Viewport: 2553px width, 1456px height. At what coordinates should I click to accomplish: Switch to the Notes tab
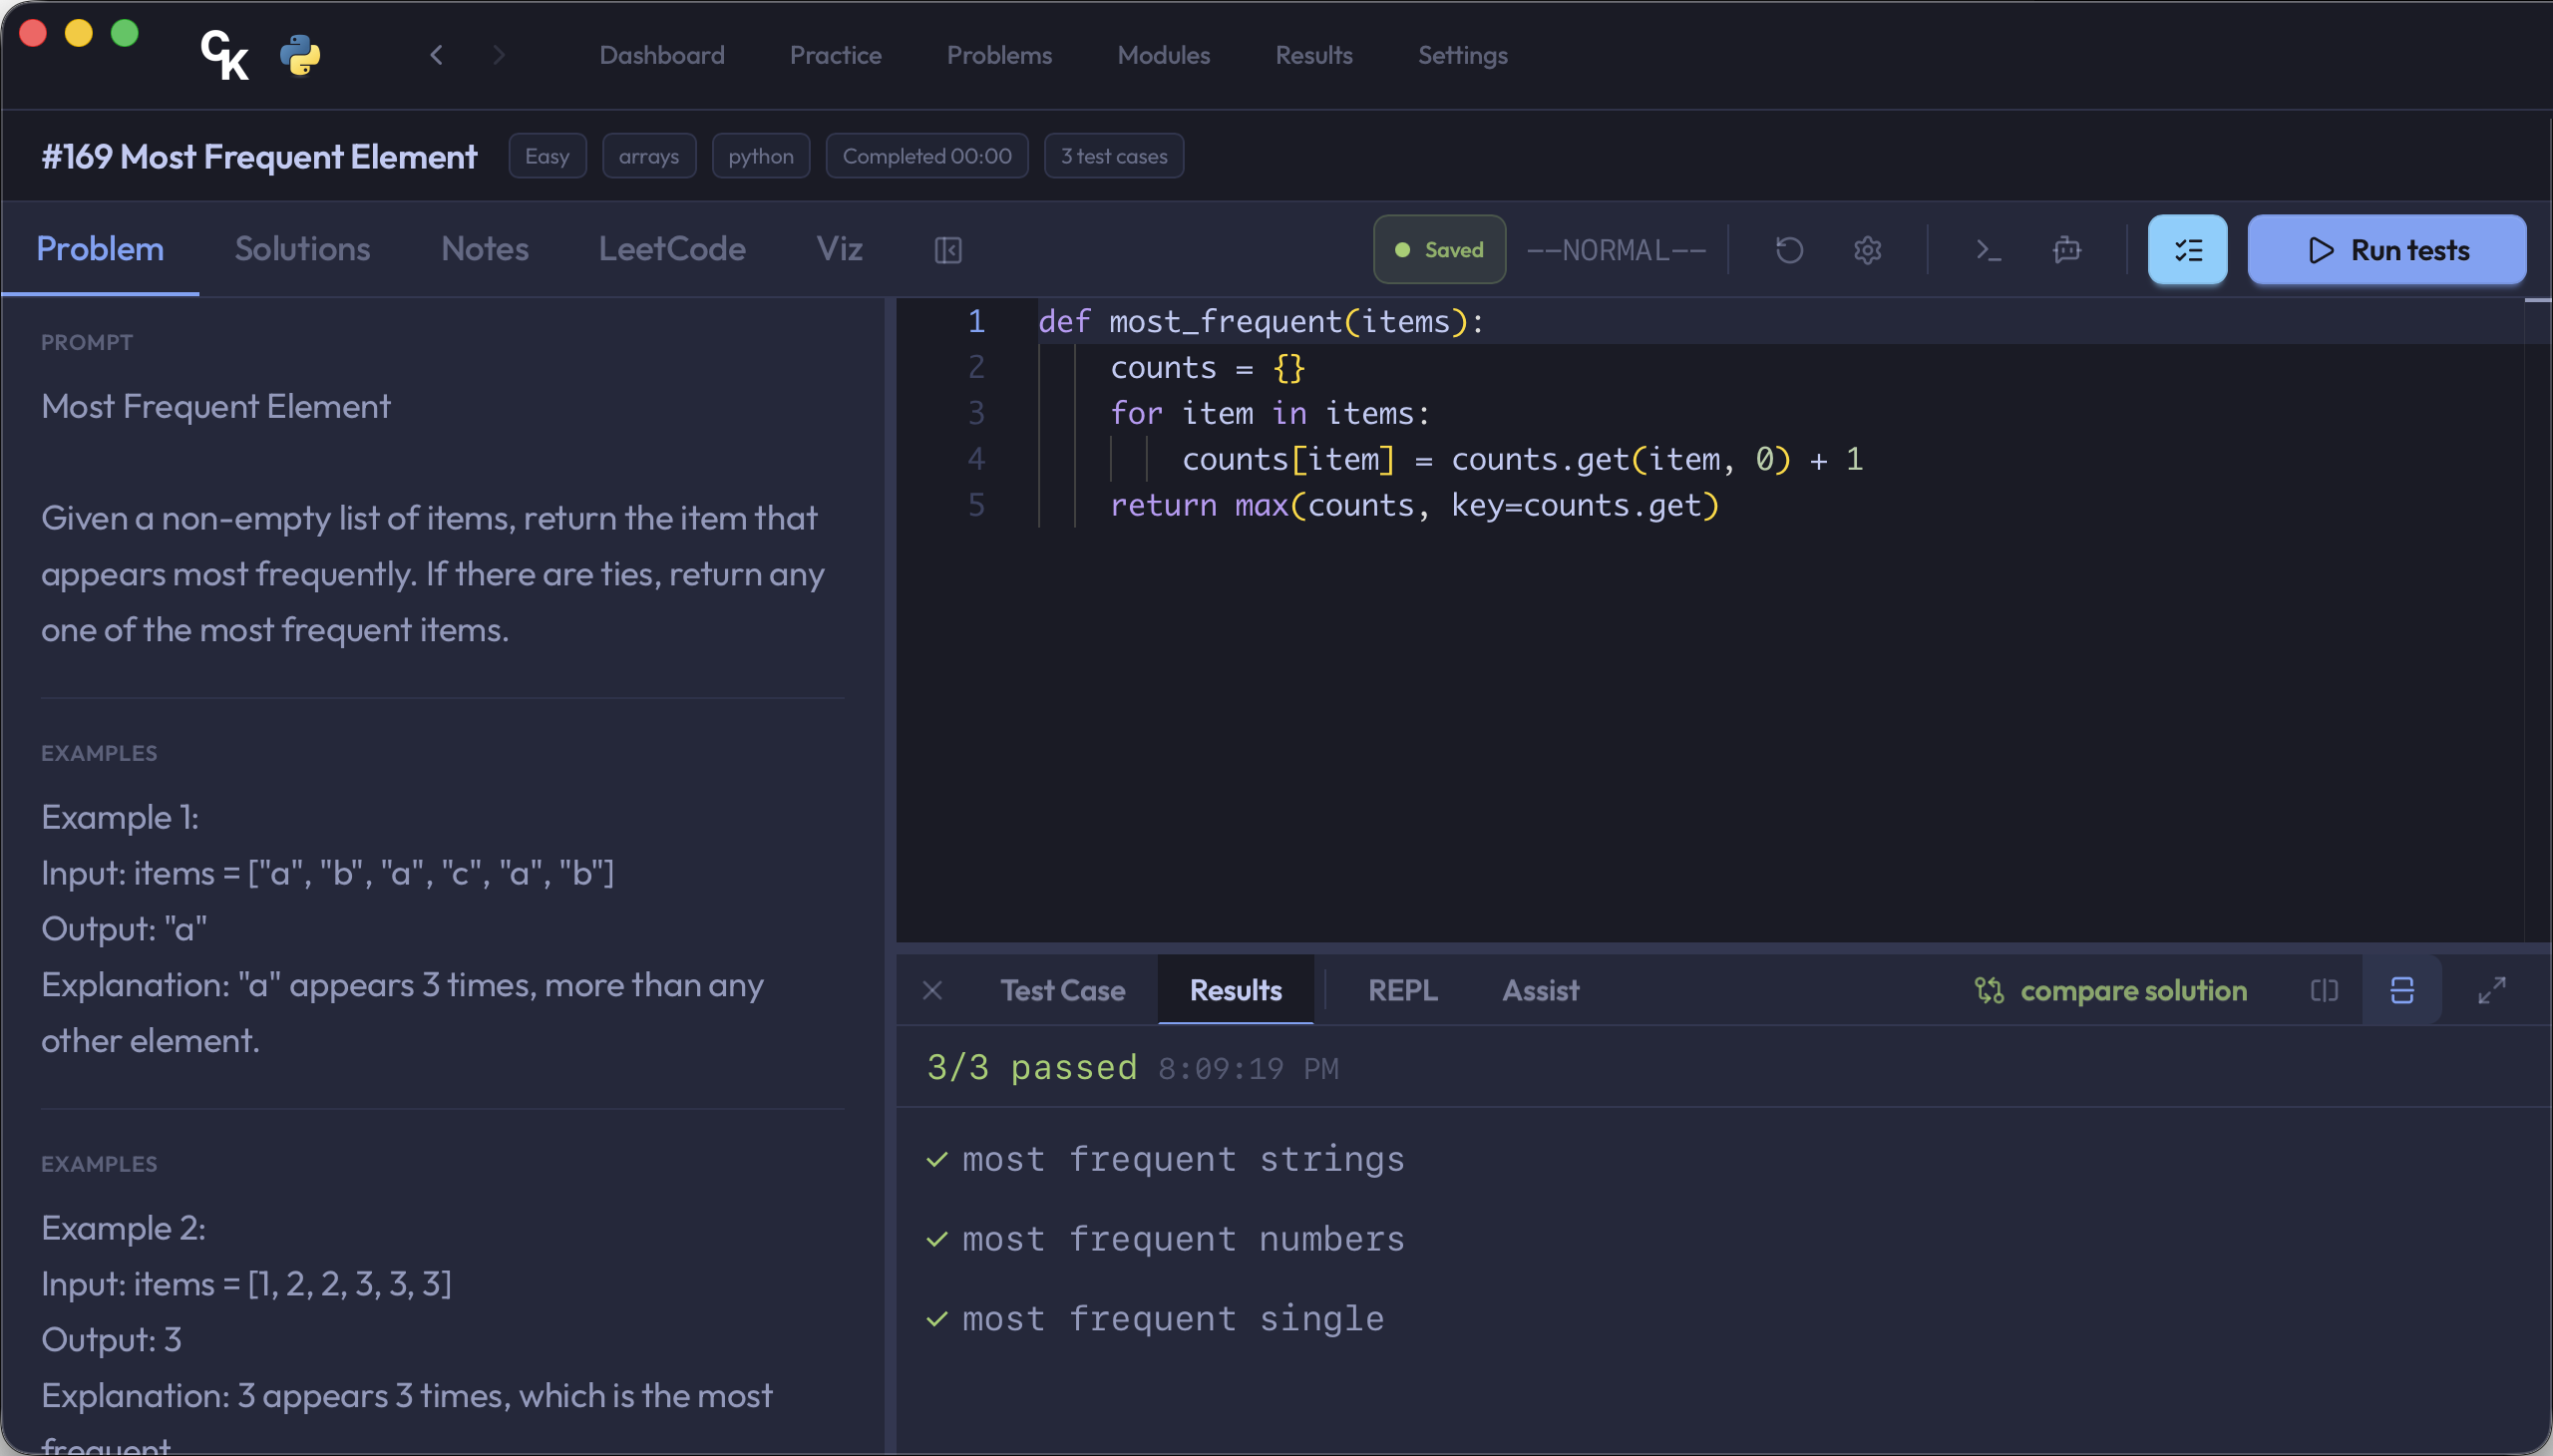point(485,249)
